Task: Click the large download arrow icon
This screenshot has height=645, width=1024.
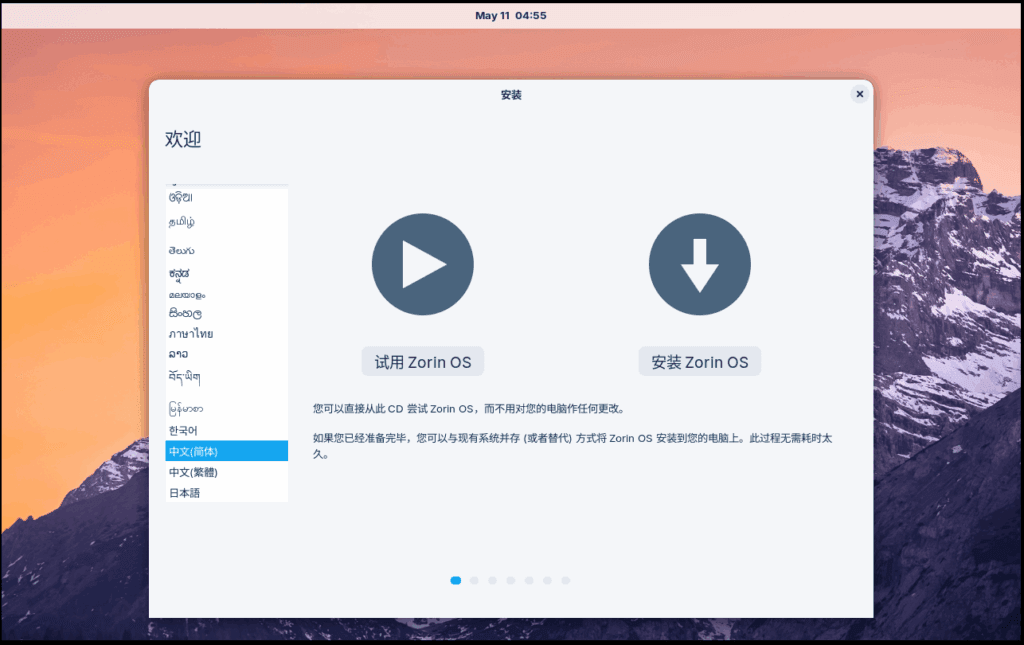Action: tap(699, 264)
